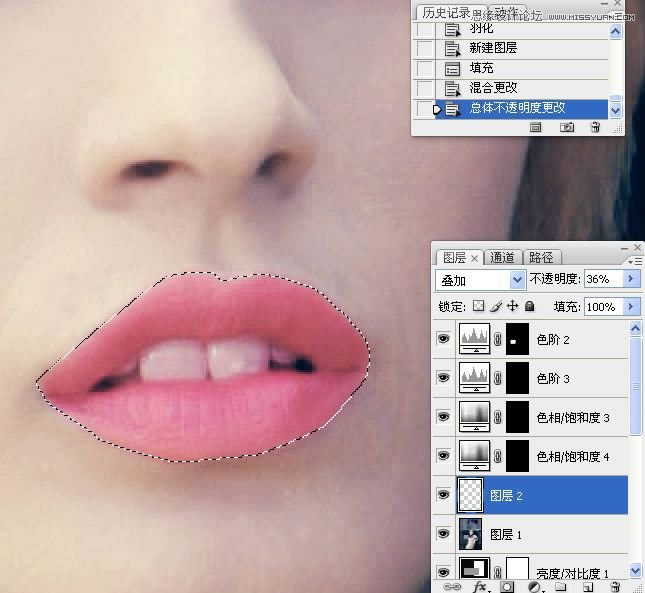Hide the 色阶 2 layer
This screenshot has width=645, height=593.
(444, 339)
